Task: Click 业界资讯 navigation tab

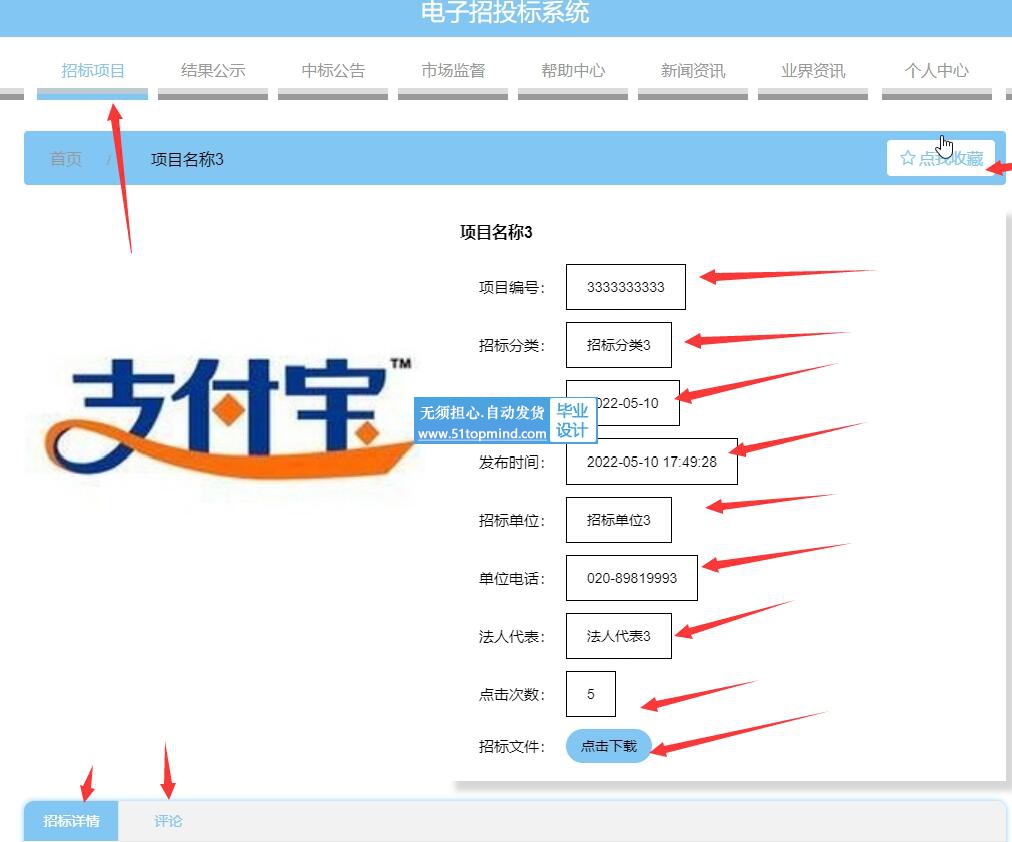Action: 813,70
